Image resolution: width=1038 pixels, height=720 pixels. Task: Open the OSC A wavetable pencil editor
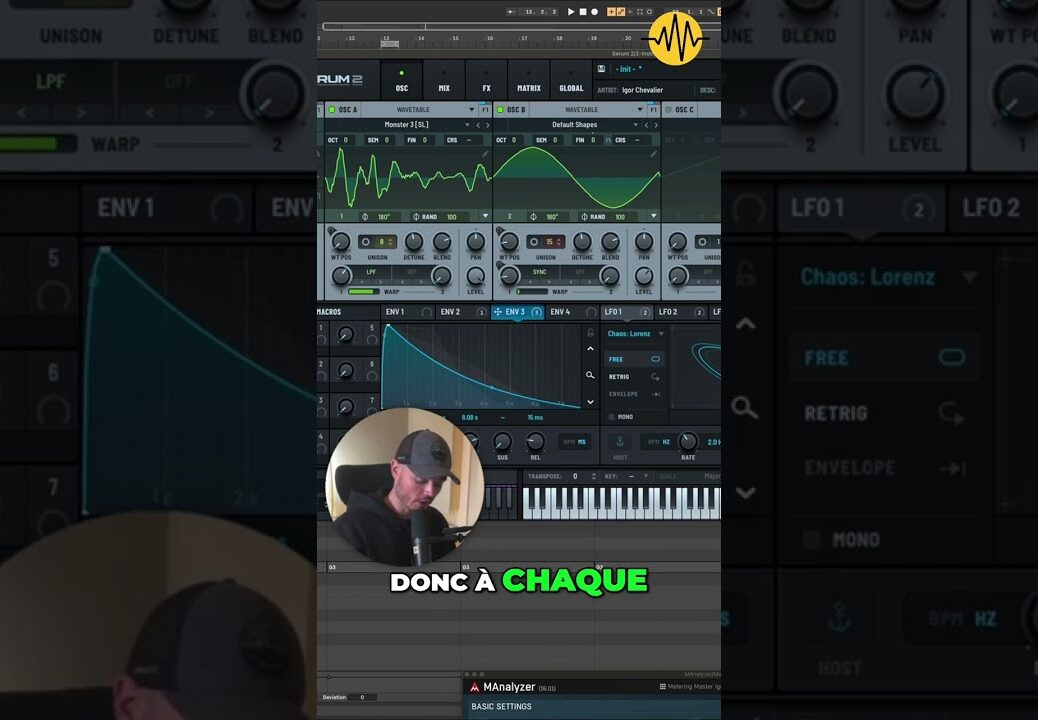tap(485, 154)
